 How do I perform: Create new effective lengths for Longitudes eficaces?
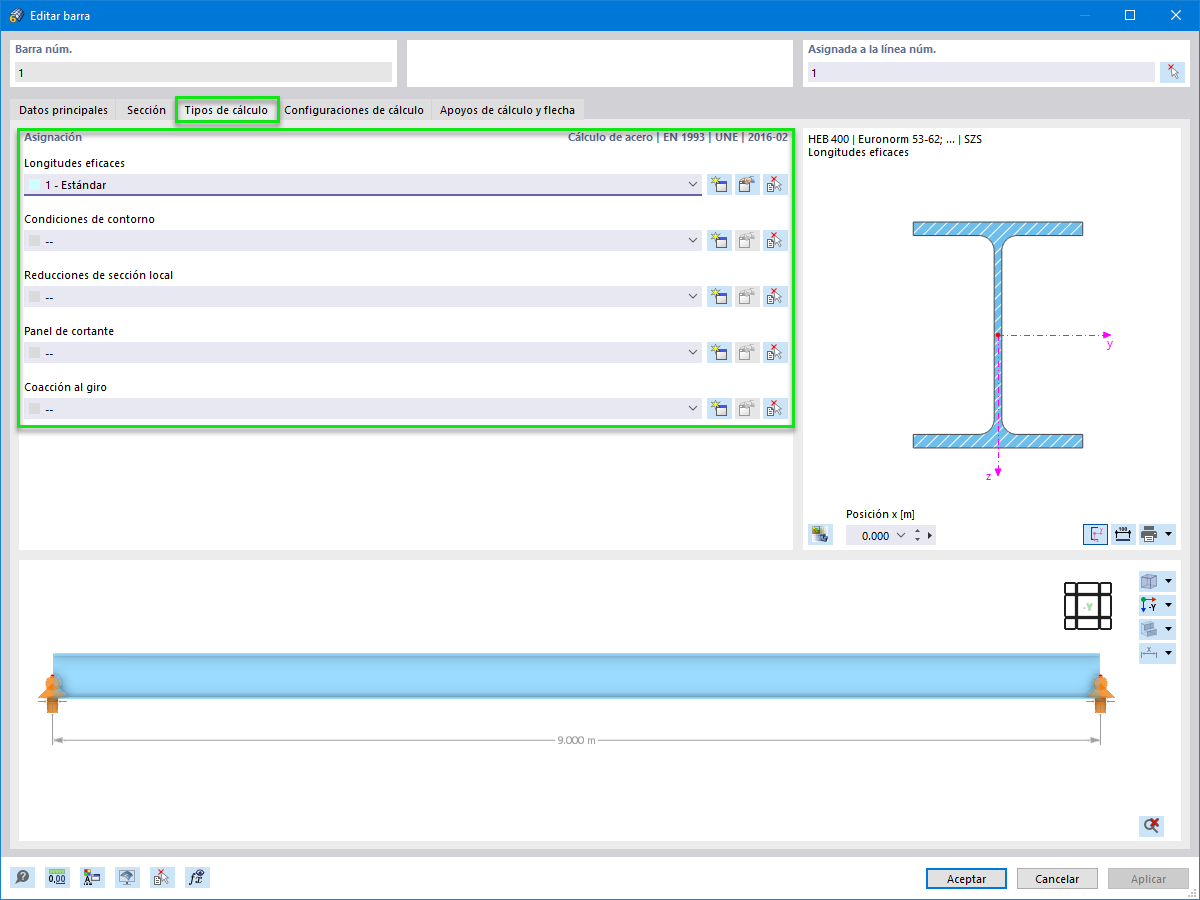click(718, 184)
